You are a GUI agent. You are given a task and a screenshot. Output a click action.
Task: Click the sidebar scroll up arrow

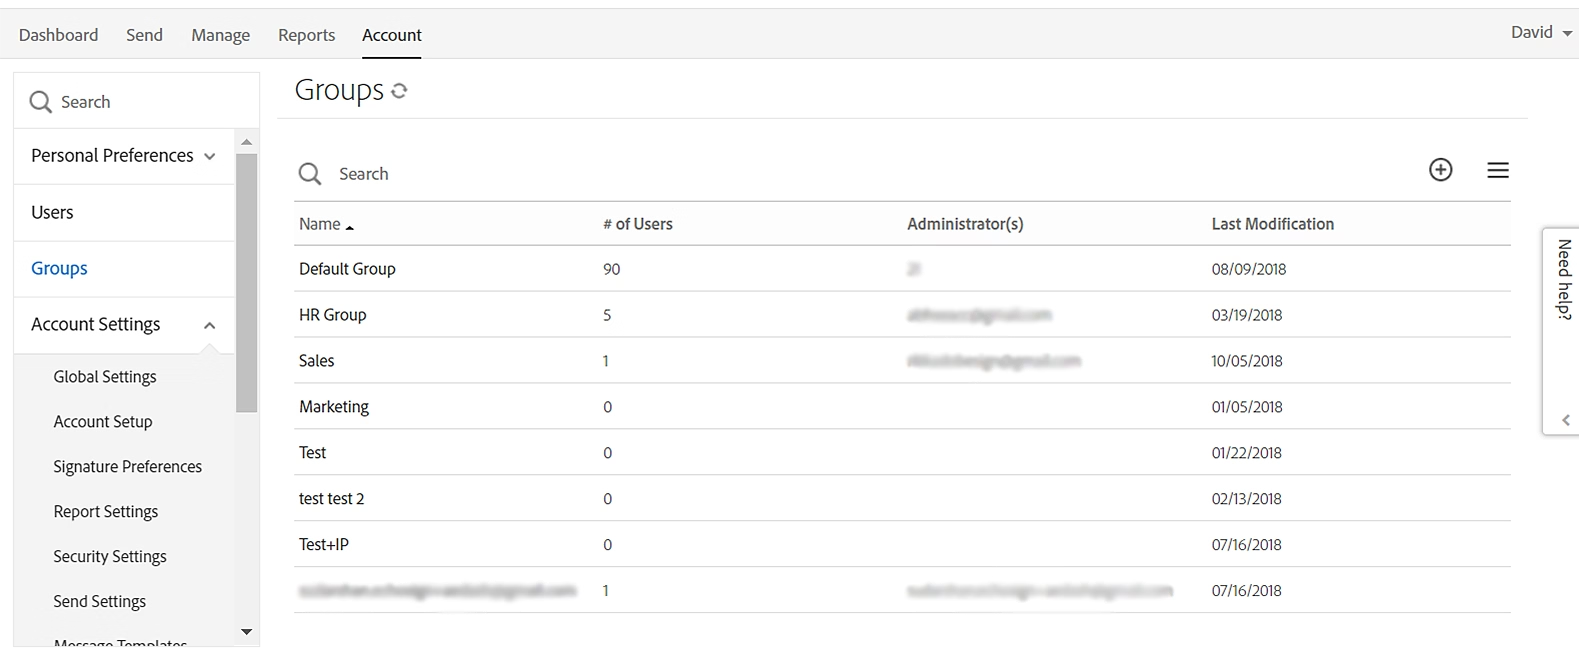coord(246,142)
